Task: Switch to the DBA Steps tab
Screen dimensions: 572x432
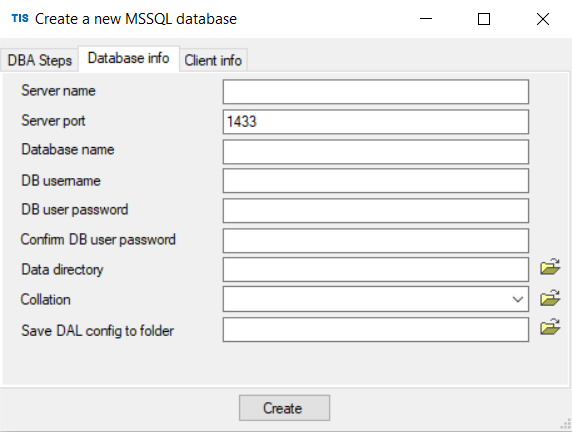Action: 39,60
